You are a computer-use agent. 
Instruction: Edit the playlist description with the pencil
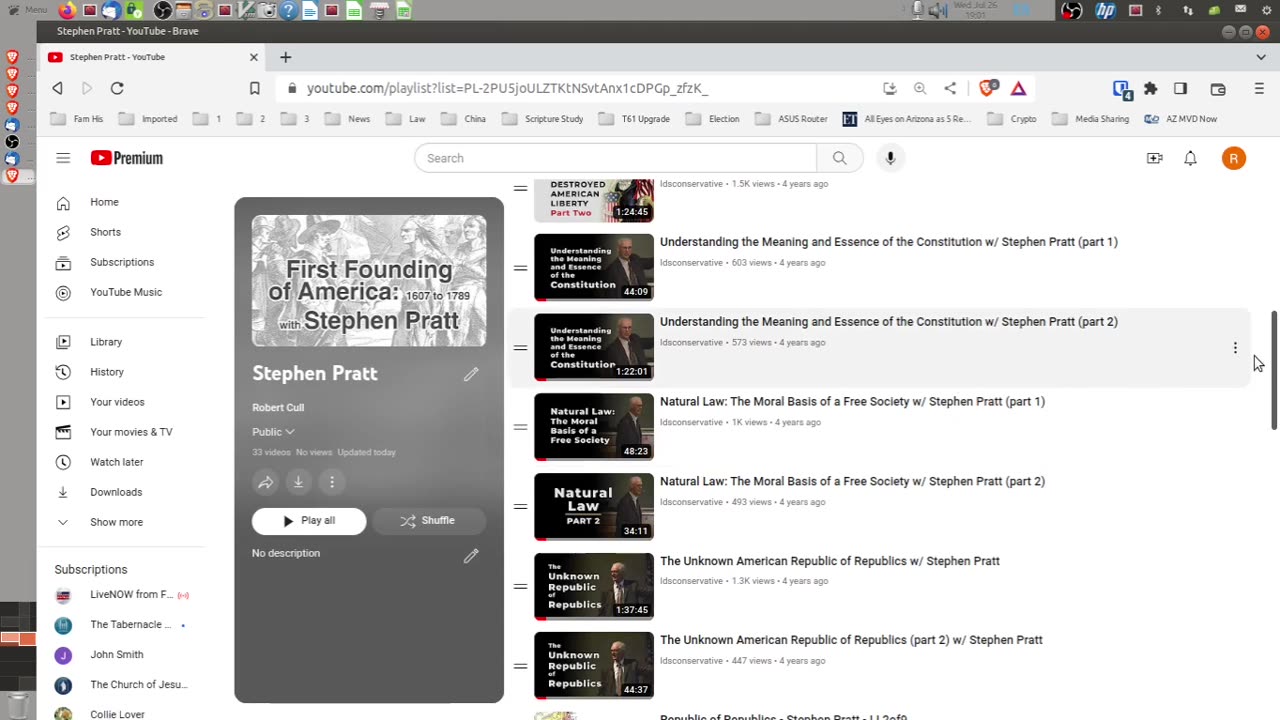click(471, 556)
